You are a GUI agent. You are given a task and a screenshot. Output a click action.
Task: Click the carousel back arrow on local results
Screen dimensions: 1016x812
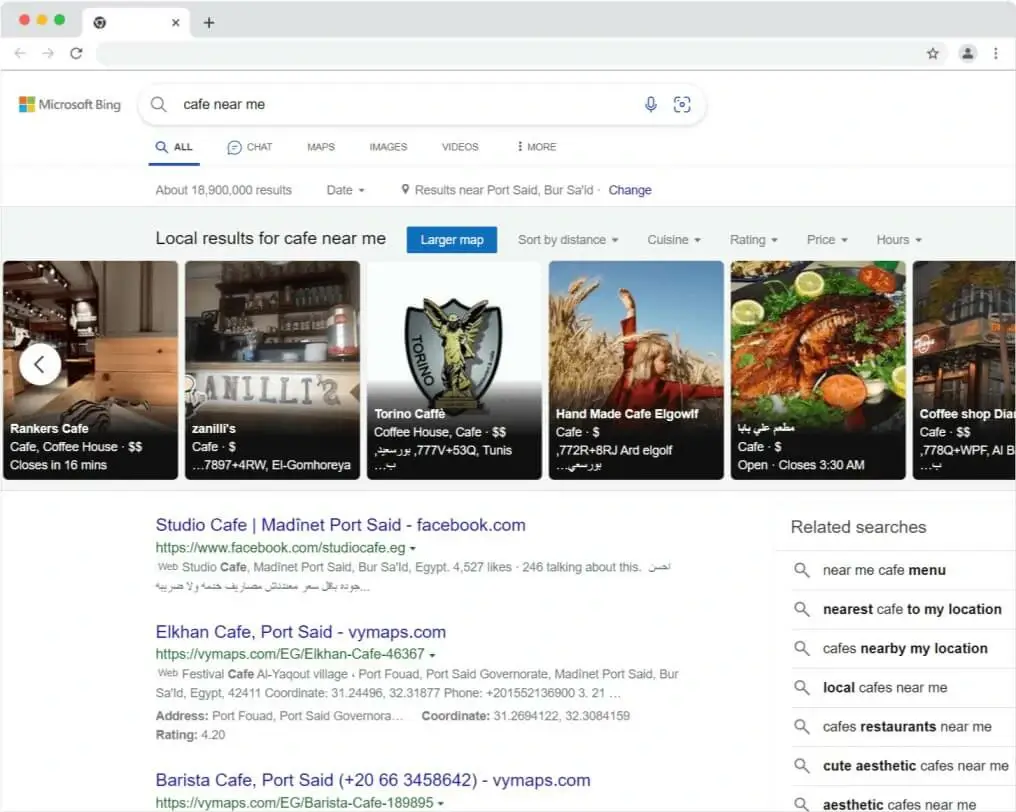click(x=39, y=364)
